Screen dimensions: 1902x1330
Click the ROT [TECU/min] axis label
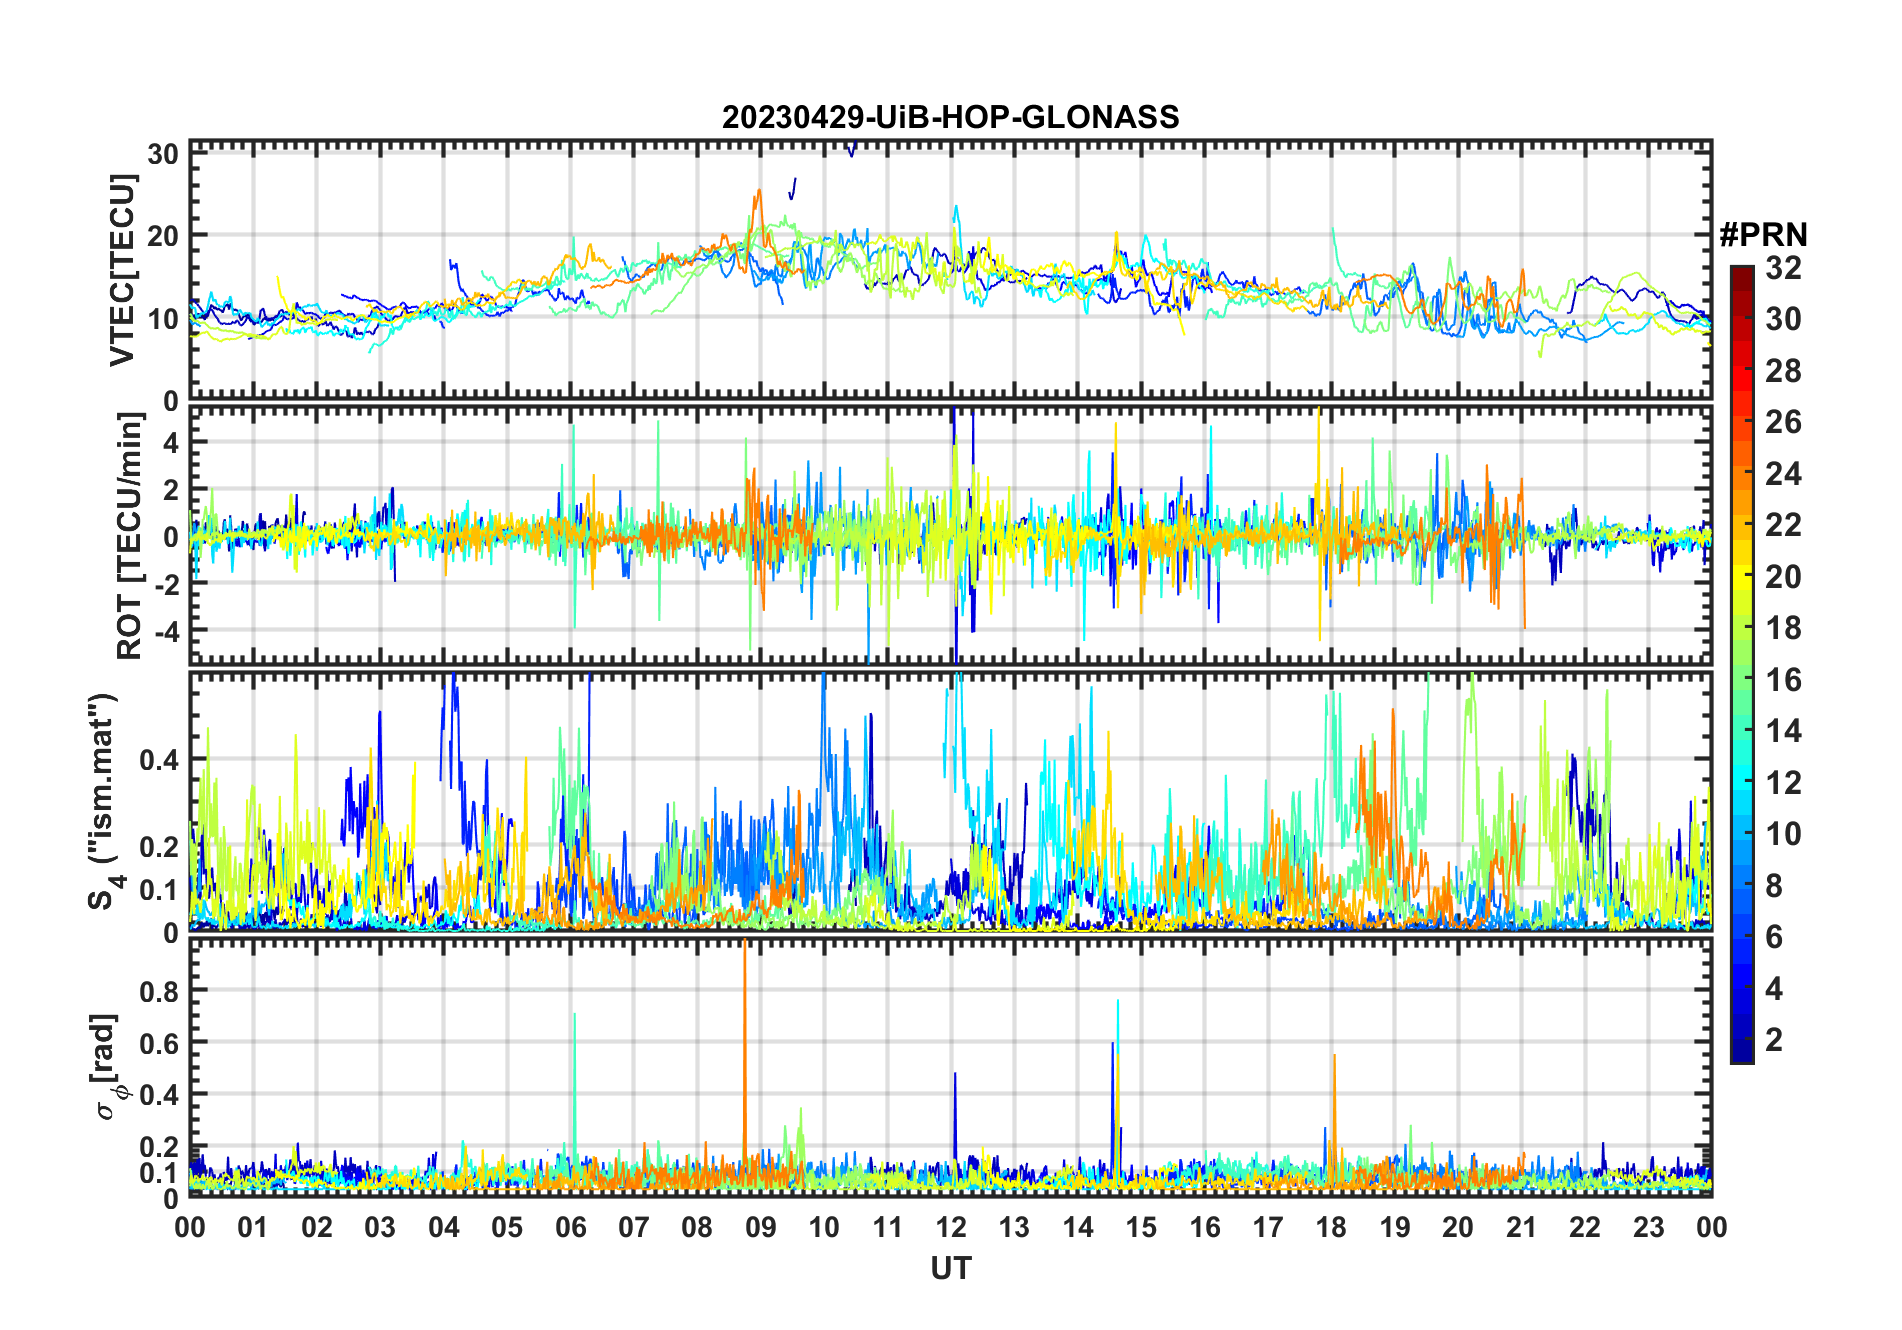click(129, 536)
